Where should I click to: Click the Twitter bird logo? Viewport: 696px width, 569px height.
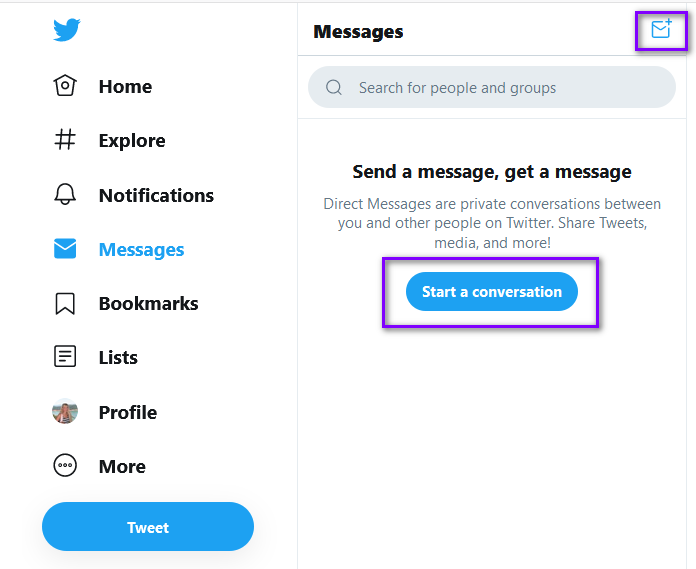67,30
